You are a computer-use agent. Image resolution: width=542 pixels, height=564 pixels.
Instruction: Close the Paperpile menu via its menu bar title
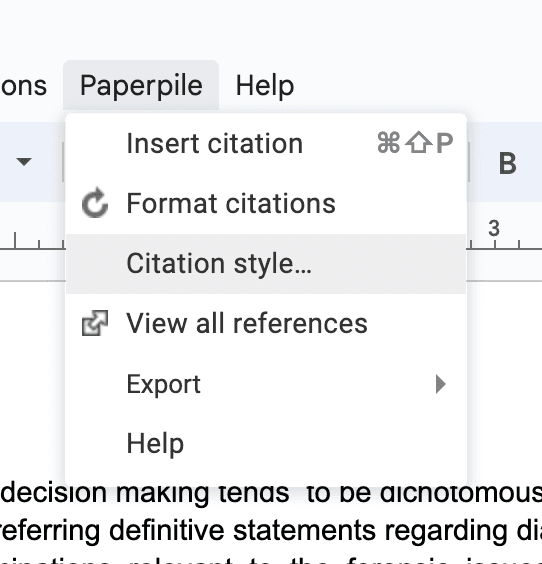pos(141,86)
